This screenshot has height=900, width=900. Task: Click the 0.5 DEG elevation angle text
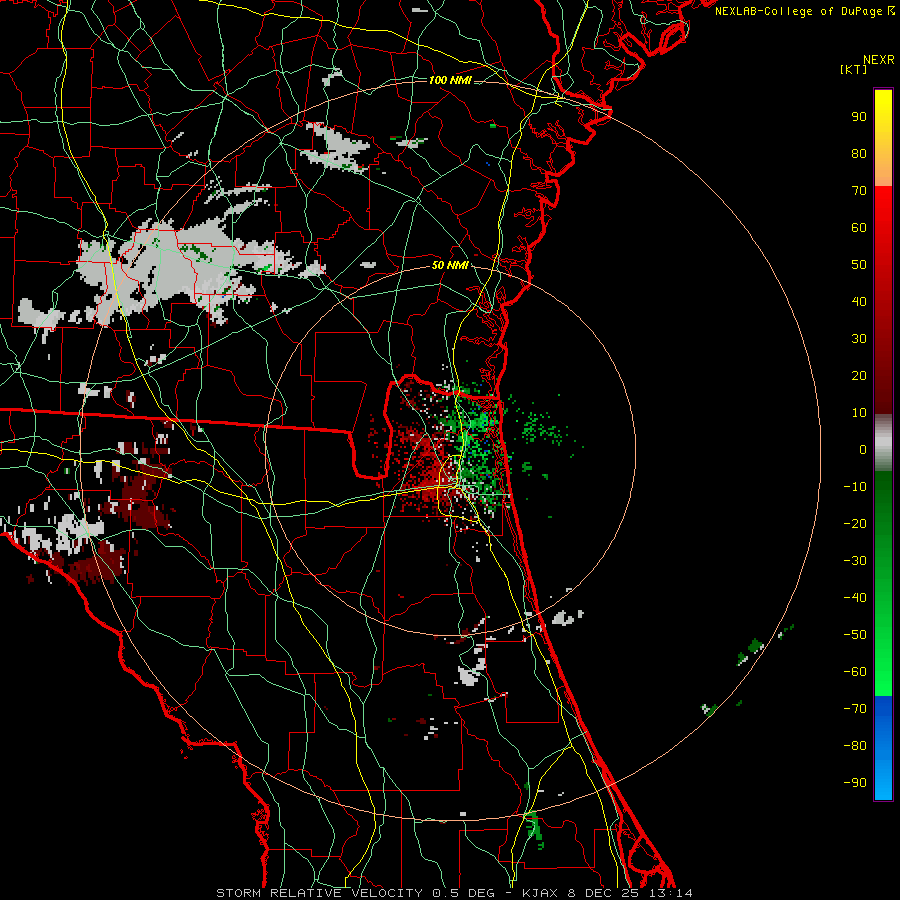tap(465, 893)
